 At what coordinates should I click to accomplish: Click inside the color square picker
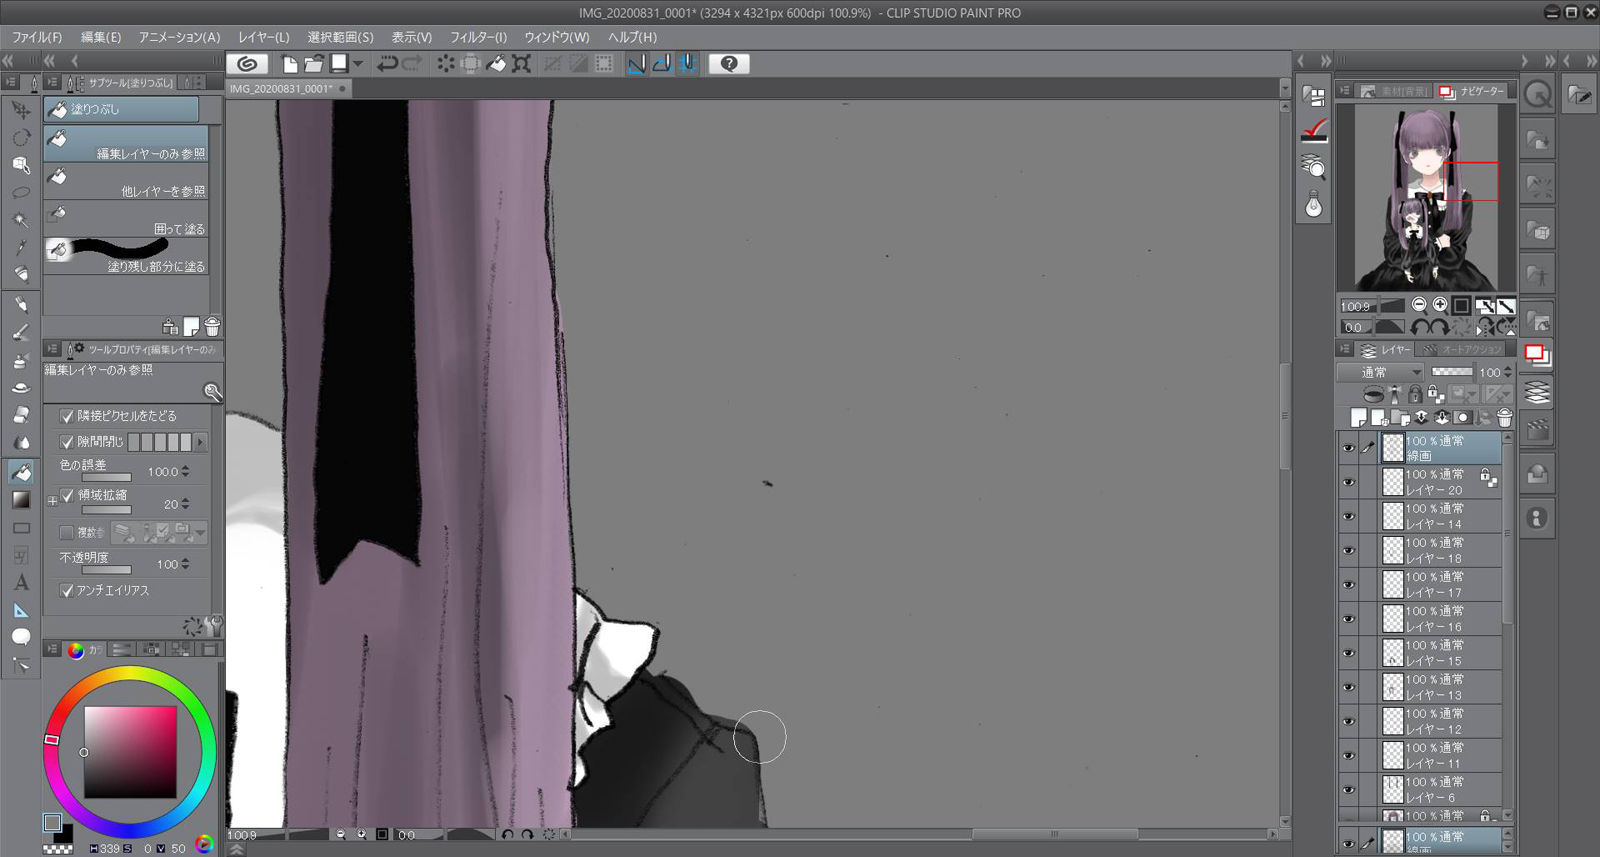click(x=130, y=750)
